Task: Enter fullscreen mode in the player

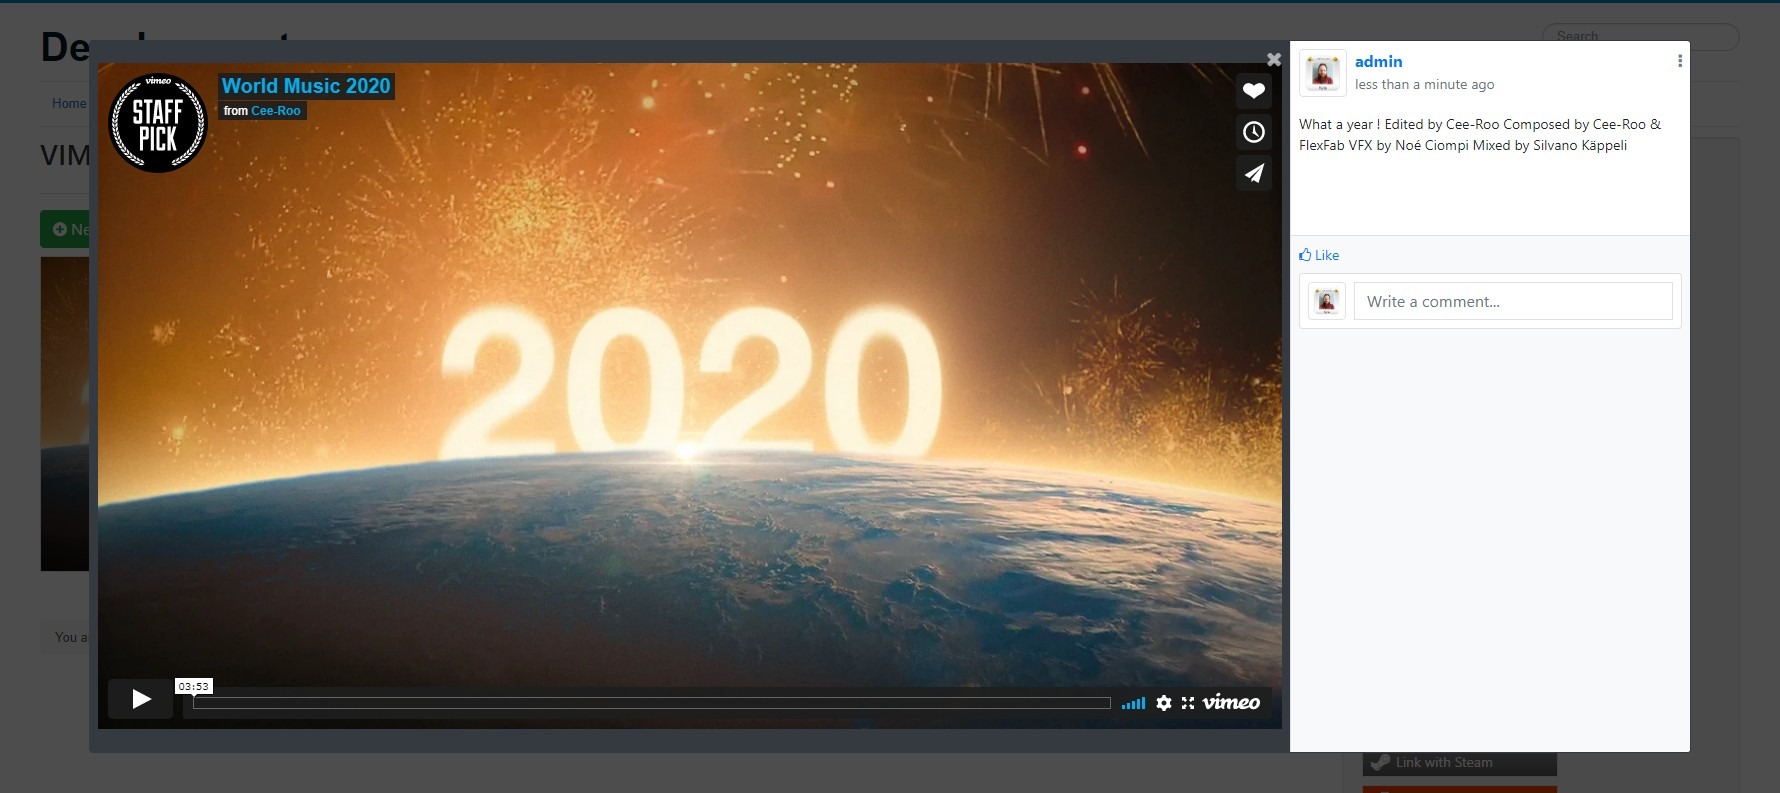Action: 1188,703
